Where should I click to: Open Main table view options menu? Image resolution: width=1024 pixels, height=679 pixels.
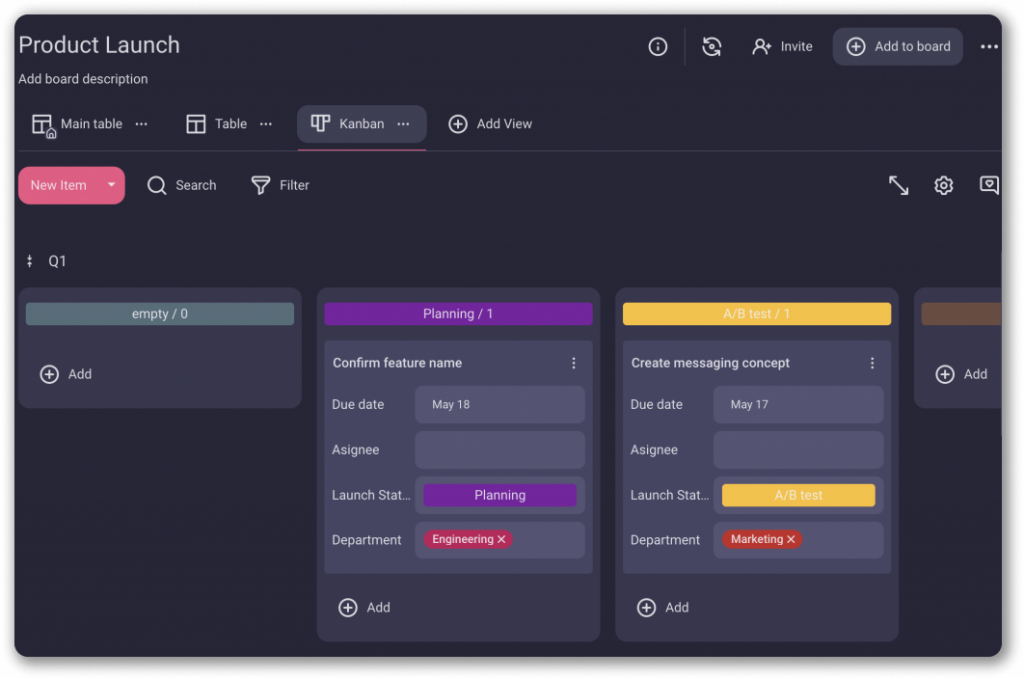[x=141, y=124]
